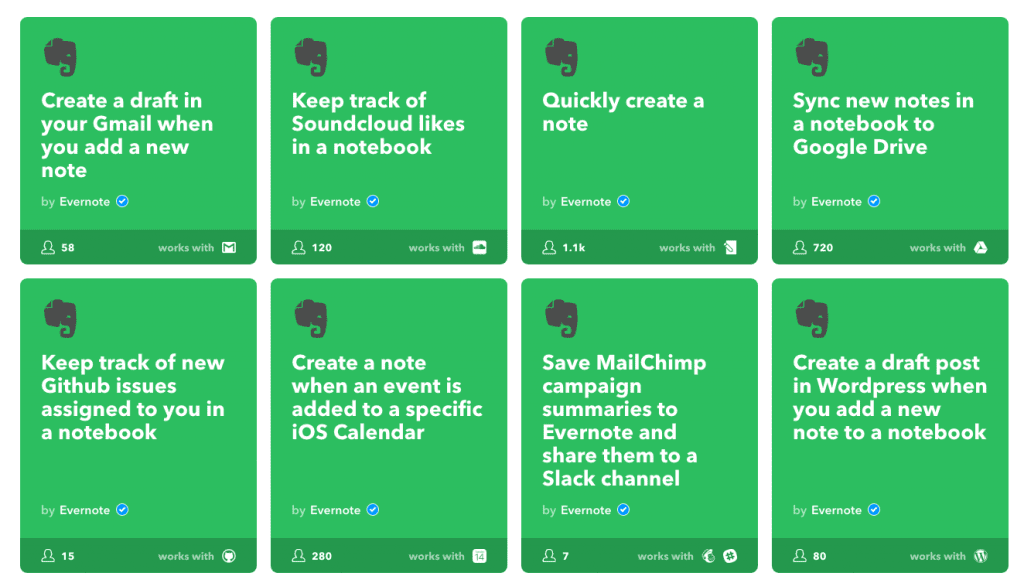Open the 'Quickly create a note' applet title
1024x583 pixels.
(623, 112)
